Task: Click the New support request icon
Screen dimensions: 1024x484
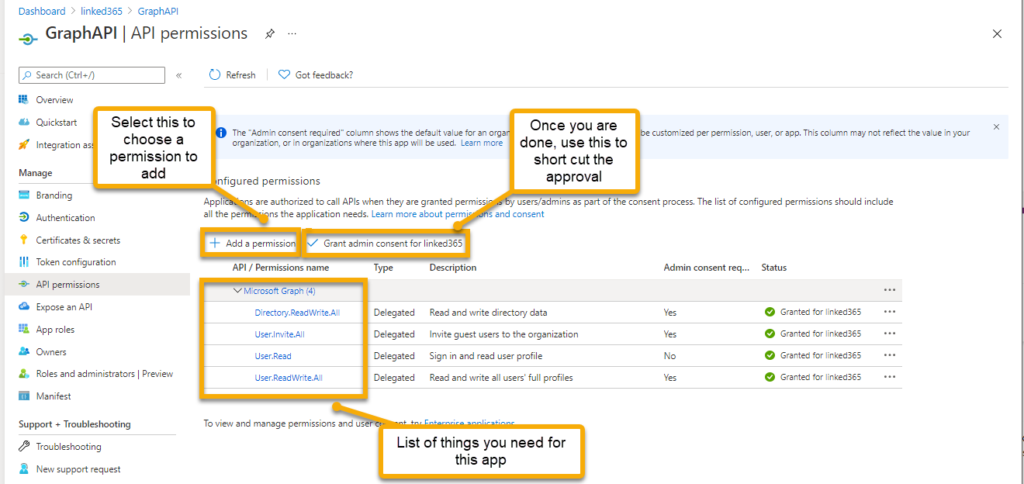Action: (x=24, y=469)
